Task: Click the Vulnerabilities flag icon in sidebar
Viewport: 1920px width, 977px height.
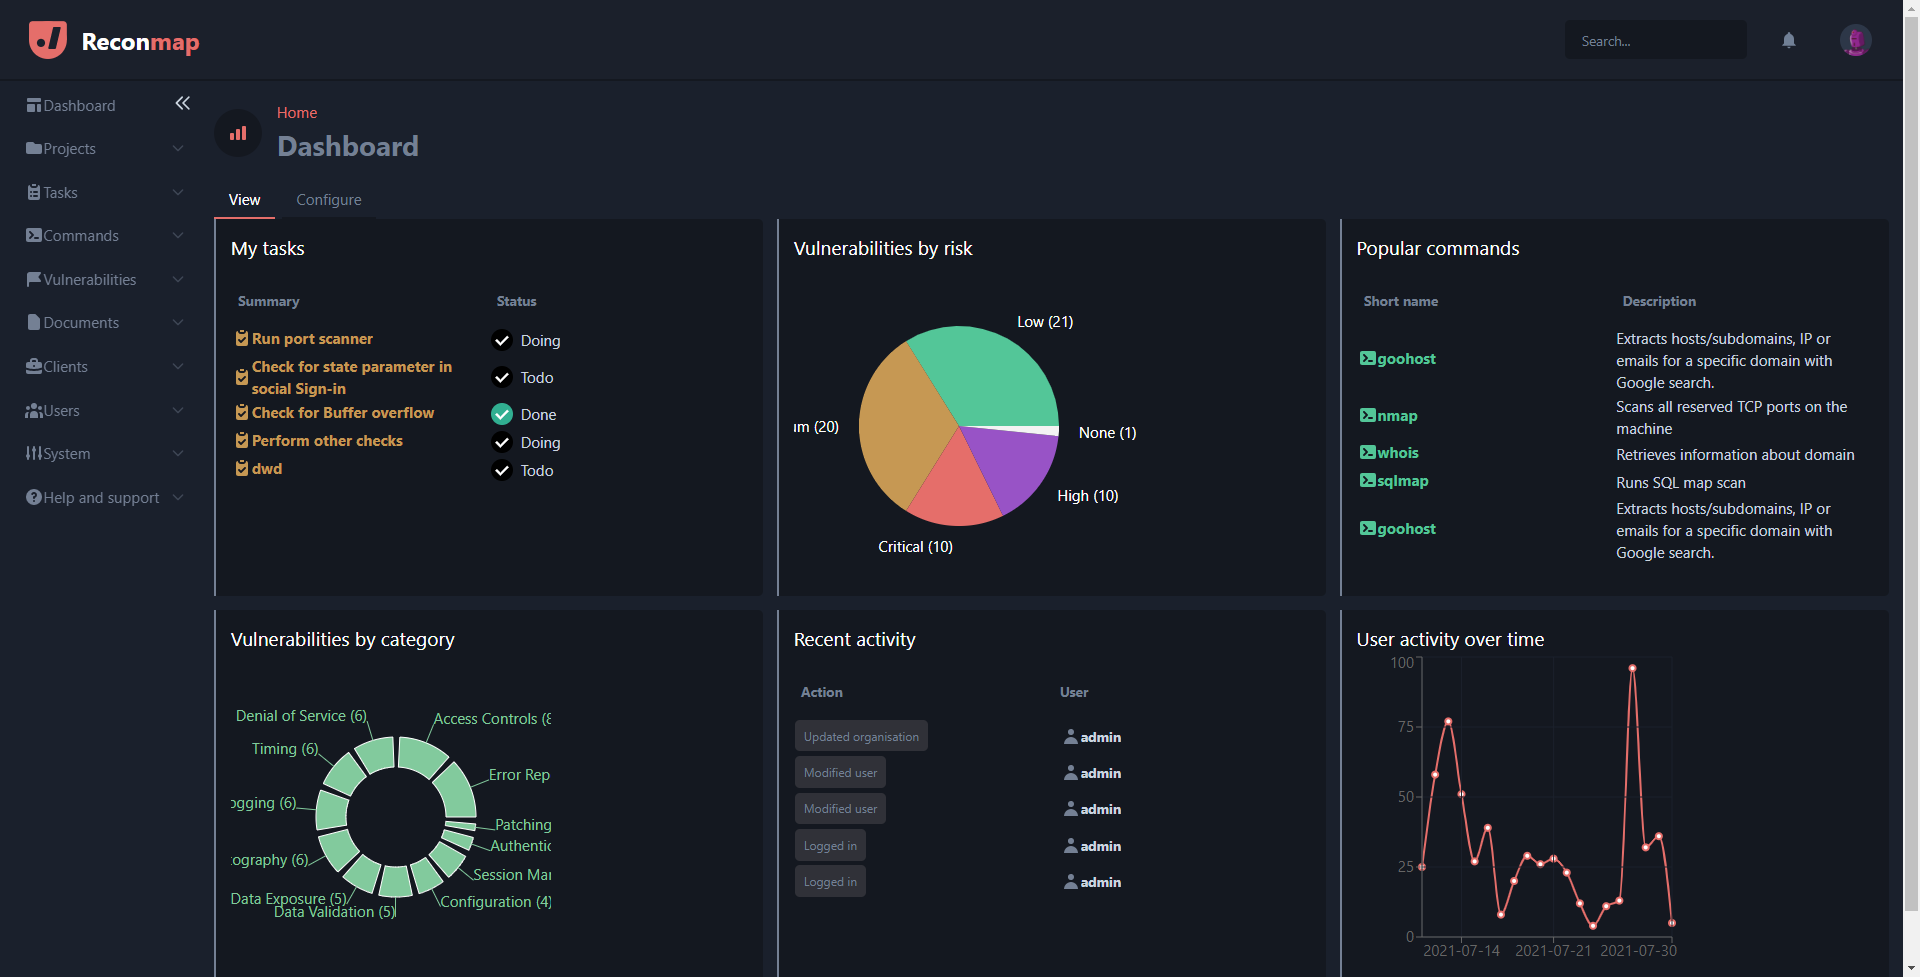Action: click(34, 280)
